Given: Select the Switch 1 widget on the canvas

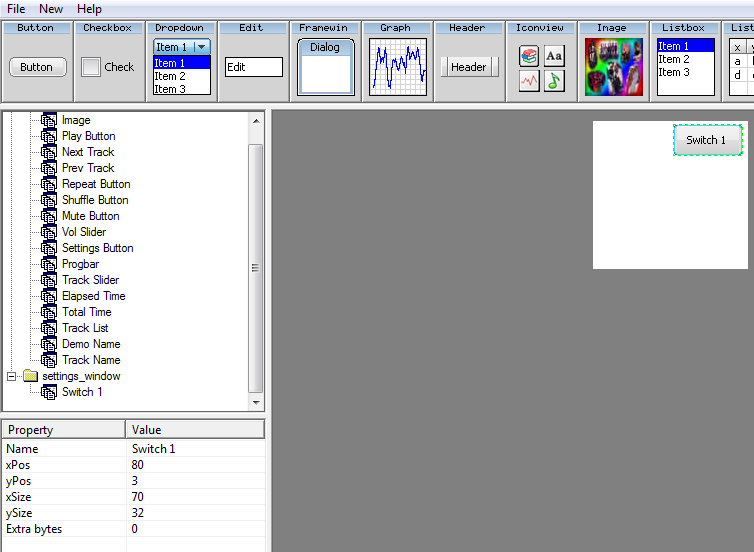Looking at the screenshot, I should point(707,140).
